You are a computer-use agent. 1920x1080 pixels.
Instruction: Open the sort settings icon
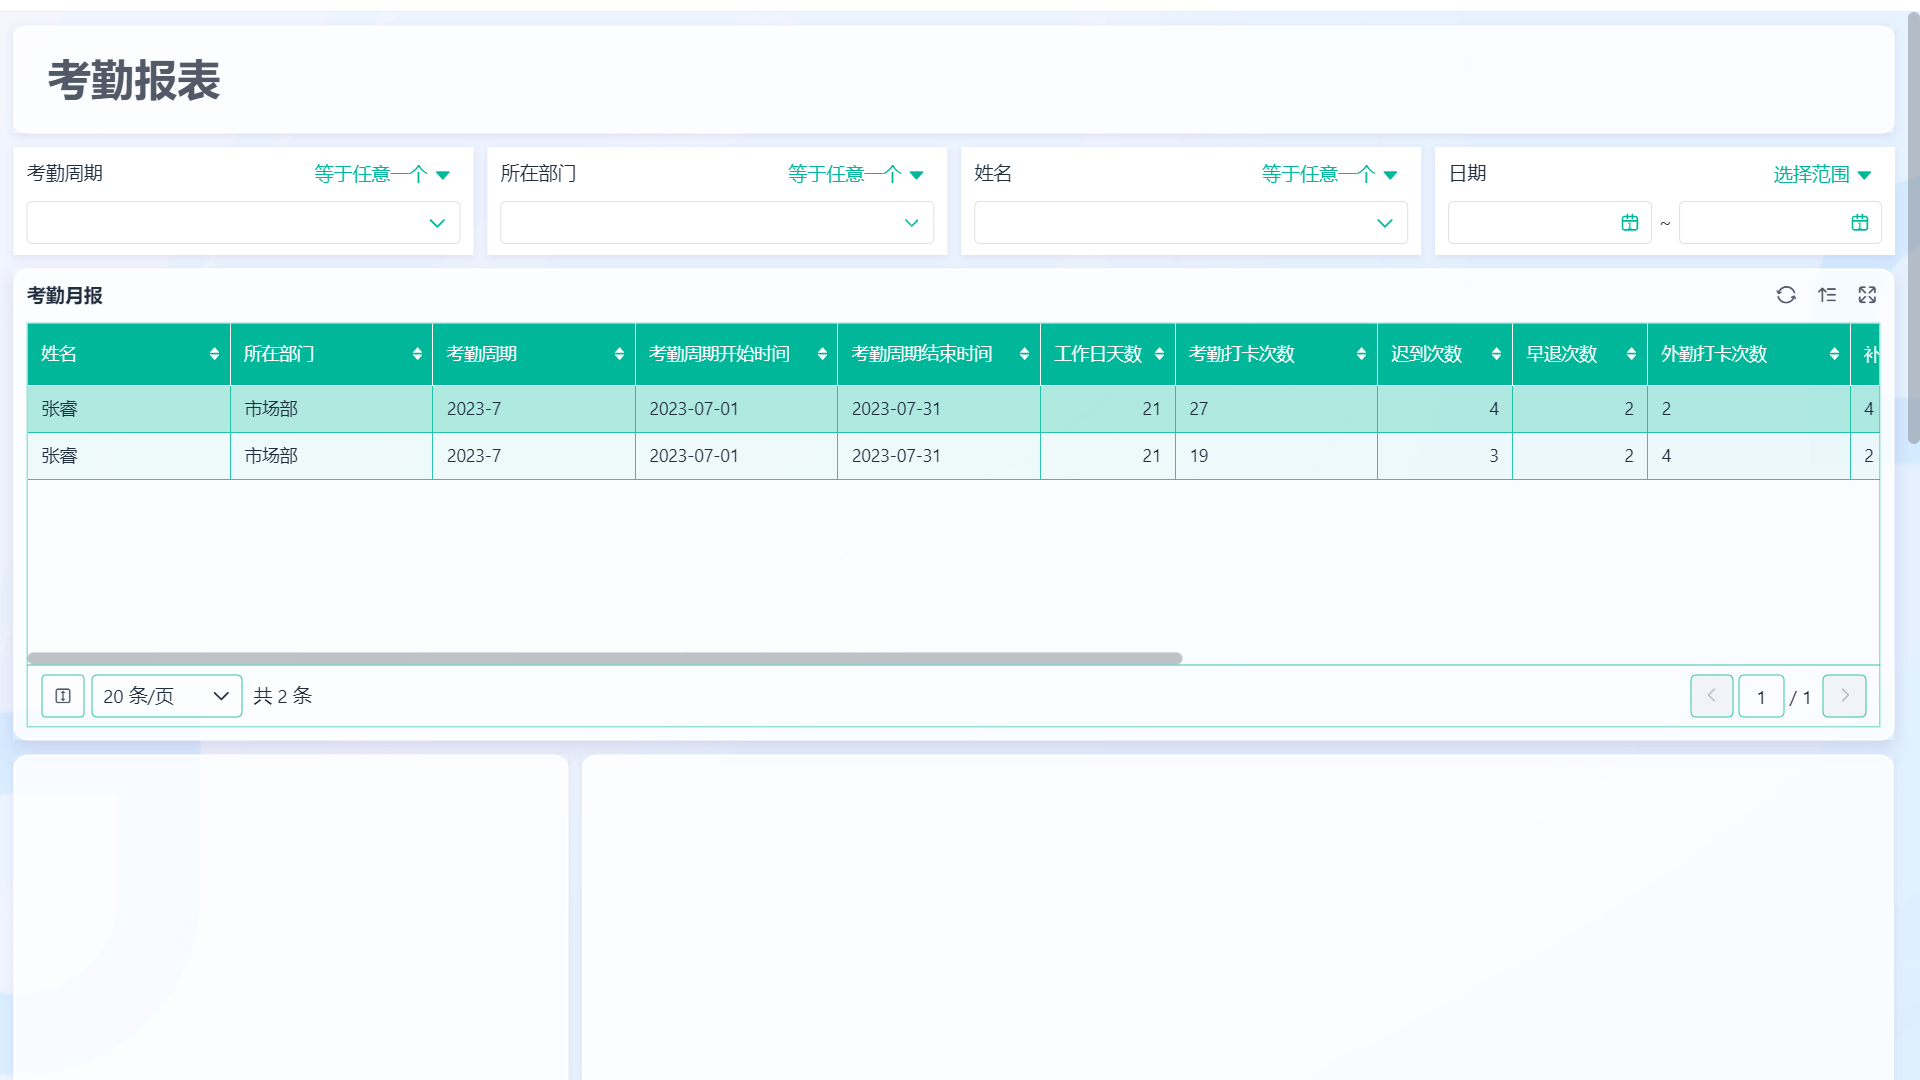pyautogui.click(x=1827, y=295)
